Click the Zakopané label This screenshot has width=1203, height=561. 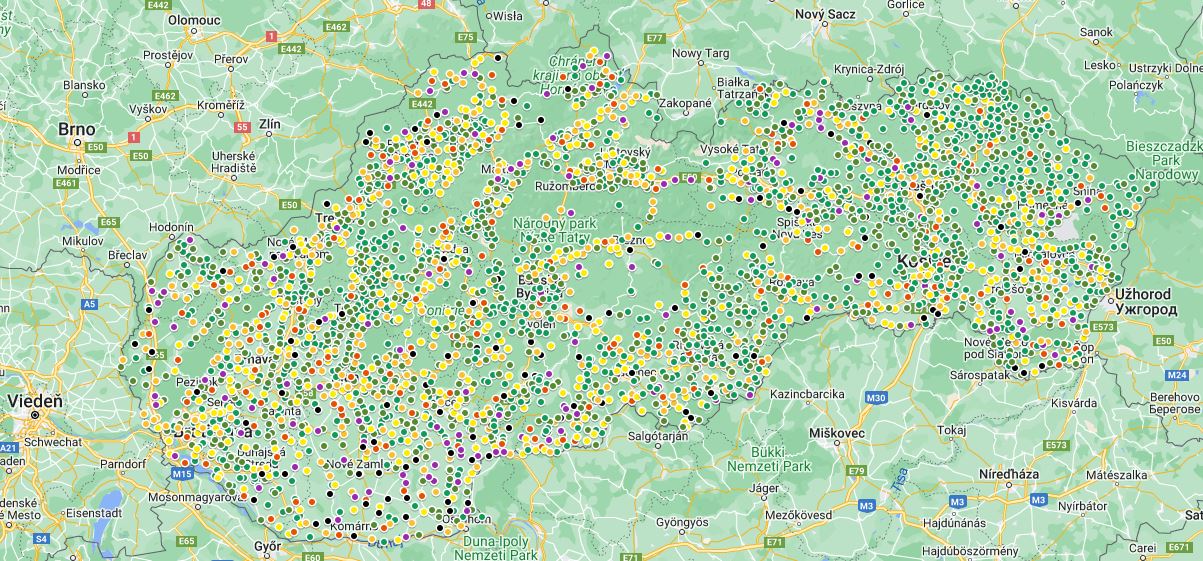pyautogui.click(x=684, y=102)
